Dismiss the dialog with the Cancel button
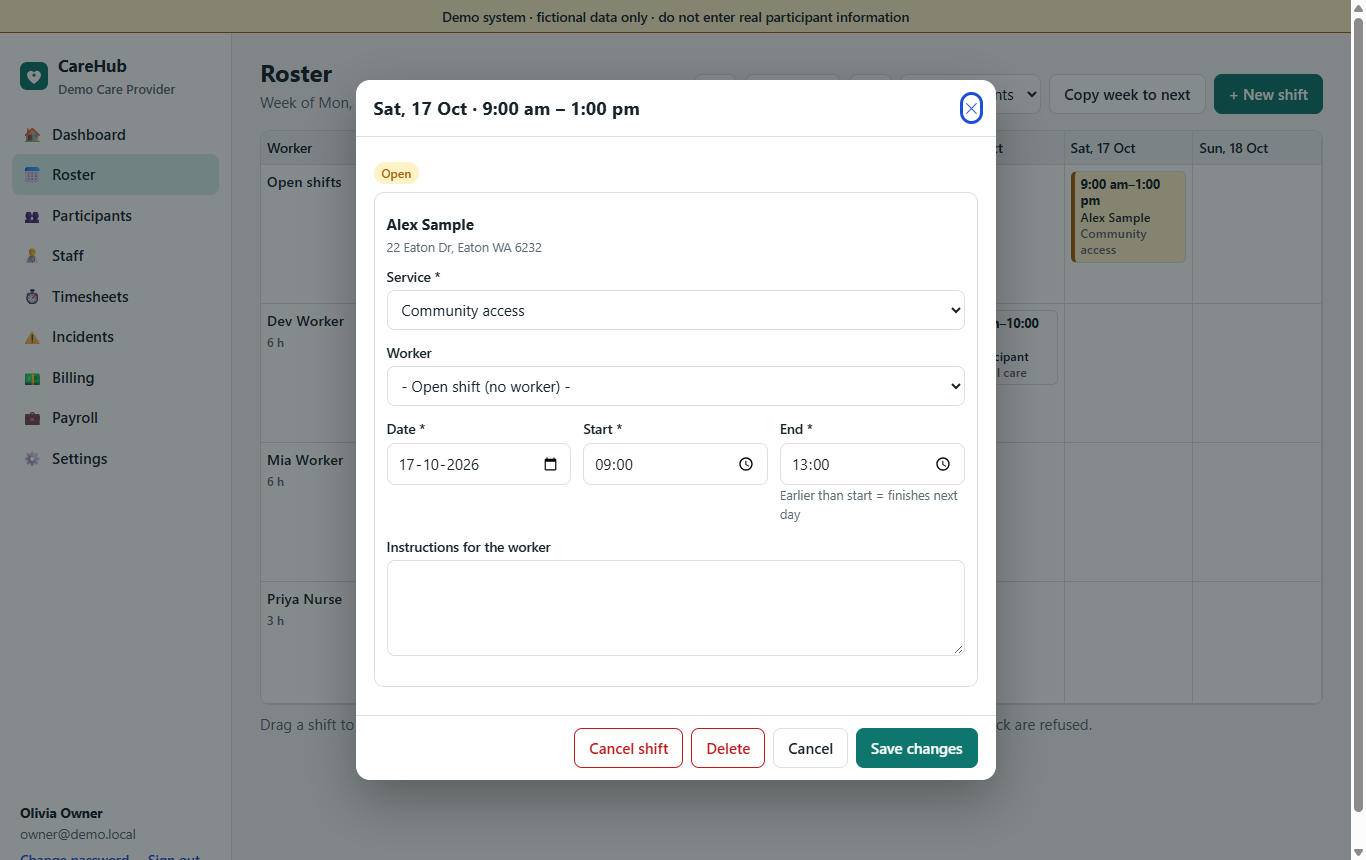Image resolution: width=1366 pixels, height=860 pixels. tap(810, 748)
